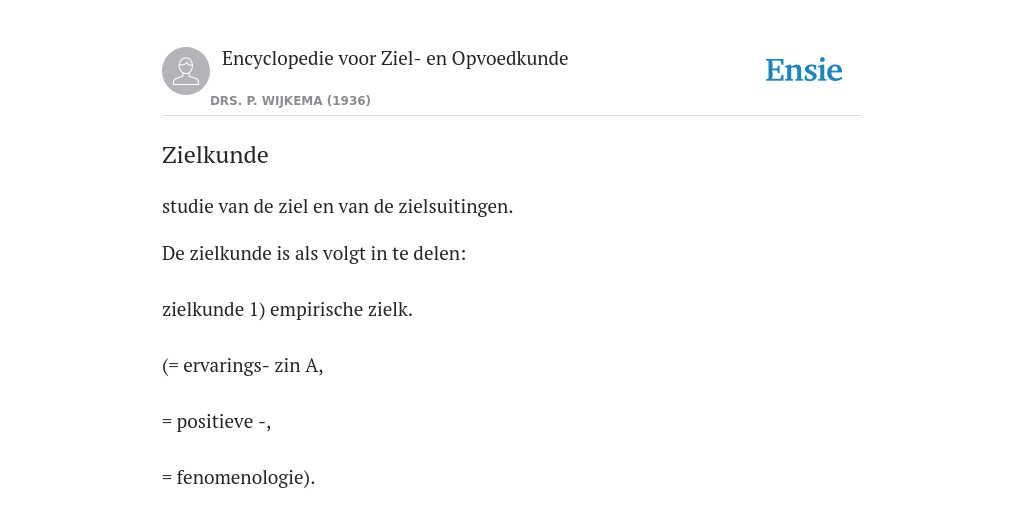Click the Zielkunde heading
The width and height of the screenshot is (1024, 512).
[215, 155]
